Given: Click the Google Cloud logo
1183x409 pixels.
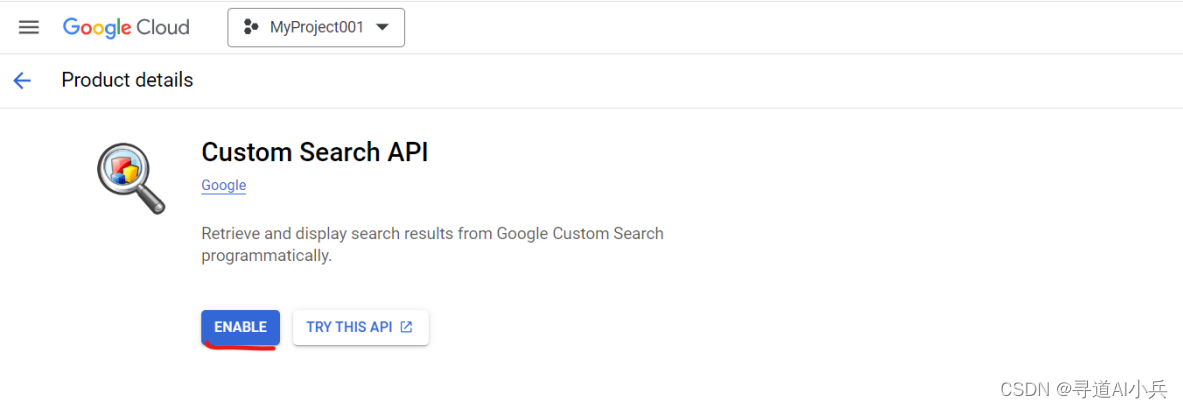Looking at the screenshot, I should pyautogui.click(x=126, y=27).
